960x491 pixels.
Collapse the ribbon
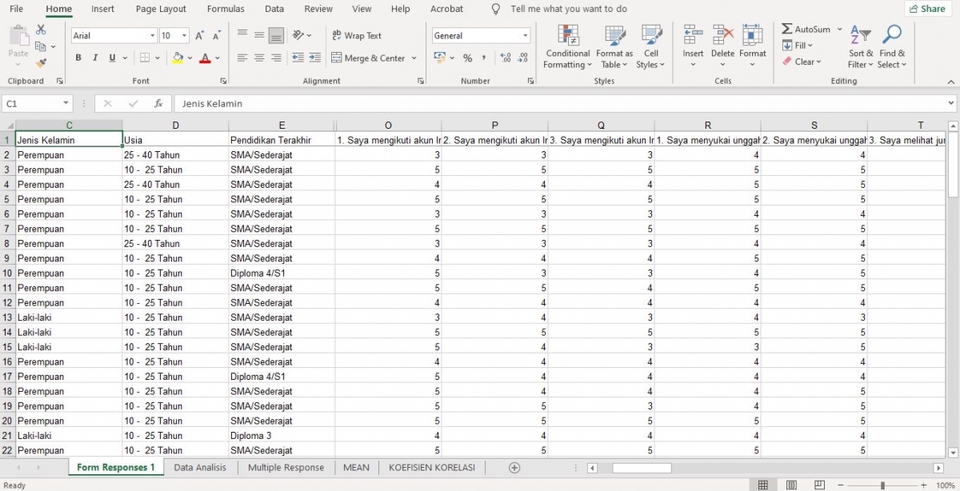click(x=951, y=81)
